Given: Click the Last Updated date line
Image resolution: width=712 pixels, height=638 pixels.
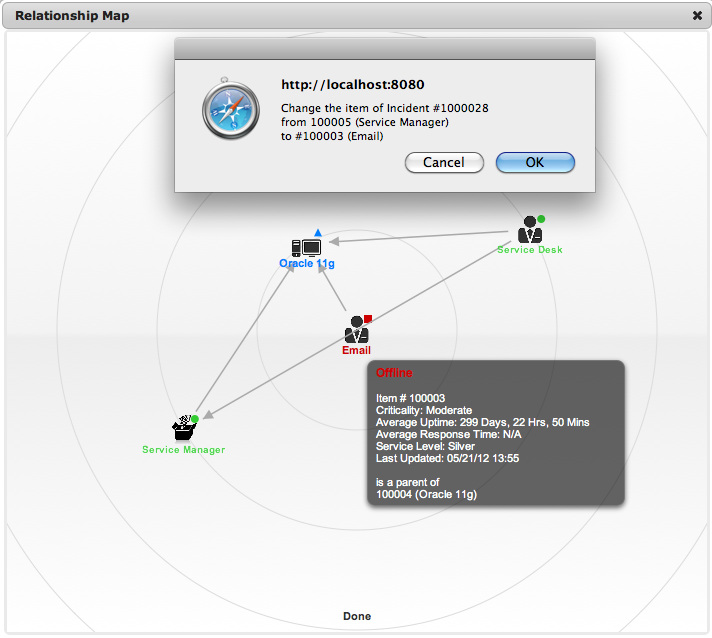Looking at the screenshot, I should pos(447,458).
